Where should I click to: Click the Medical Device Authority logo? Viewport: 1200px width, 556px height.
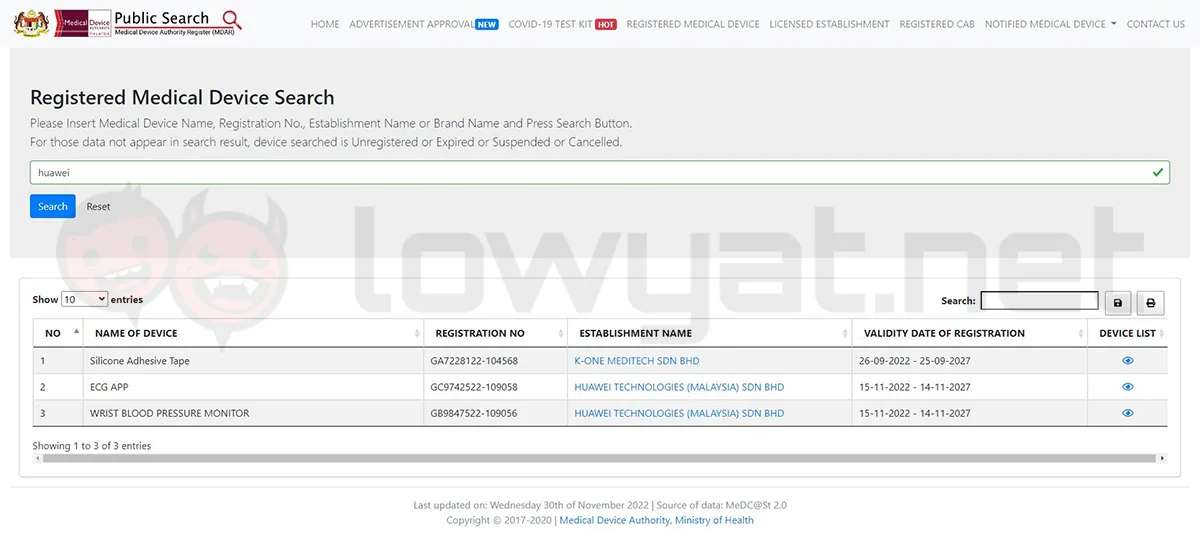click(x=83, y=22)
